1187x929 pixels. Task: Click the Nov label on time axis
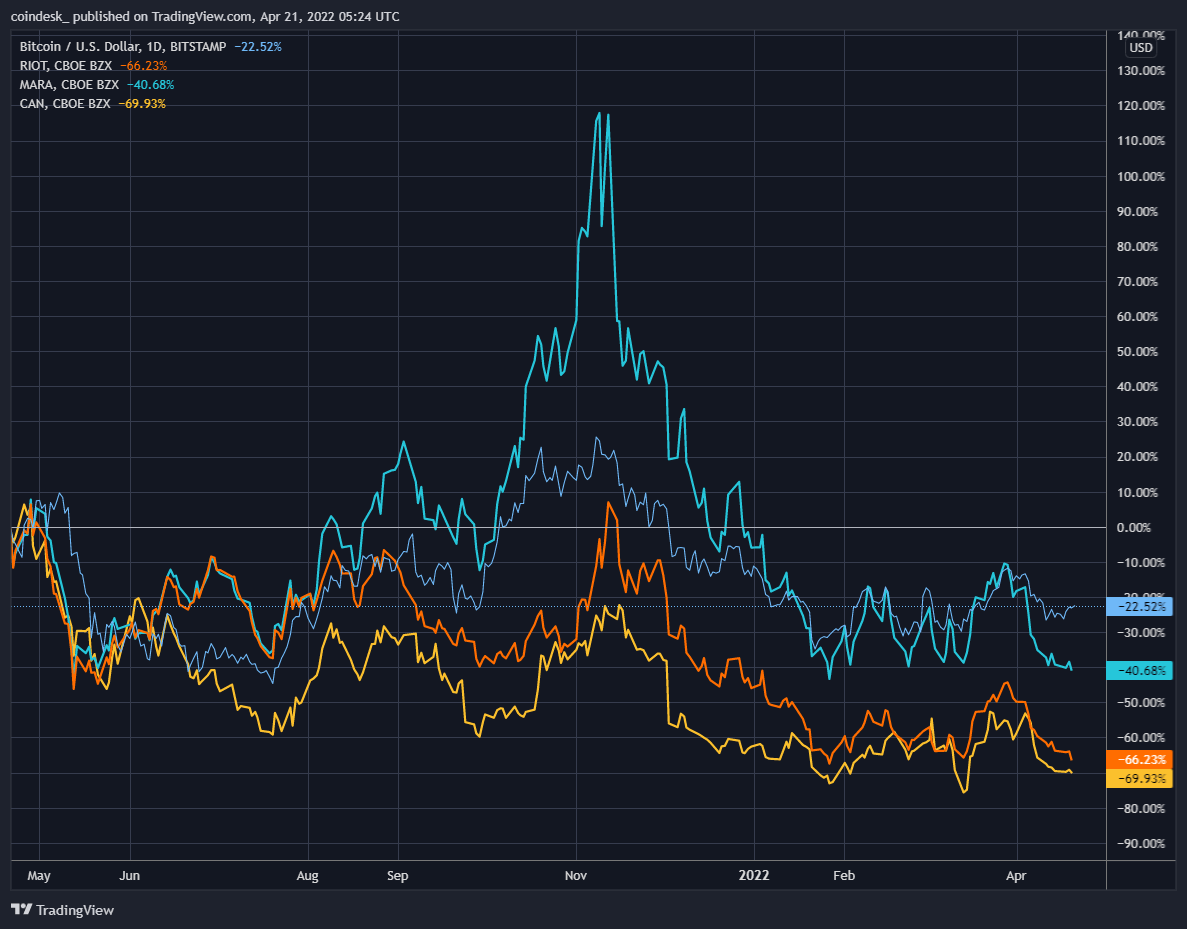[576, 875]
